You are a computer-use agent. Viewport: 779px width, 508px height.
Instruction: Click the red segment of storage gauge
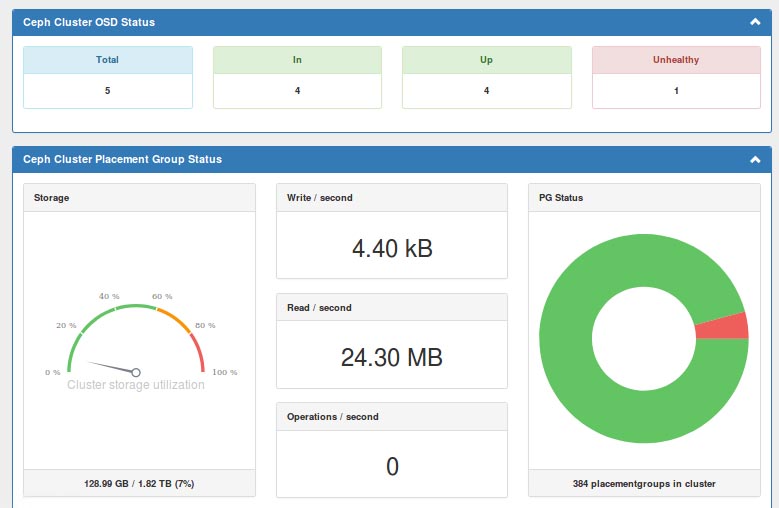point(199,354)
